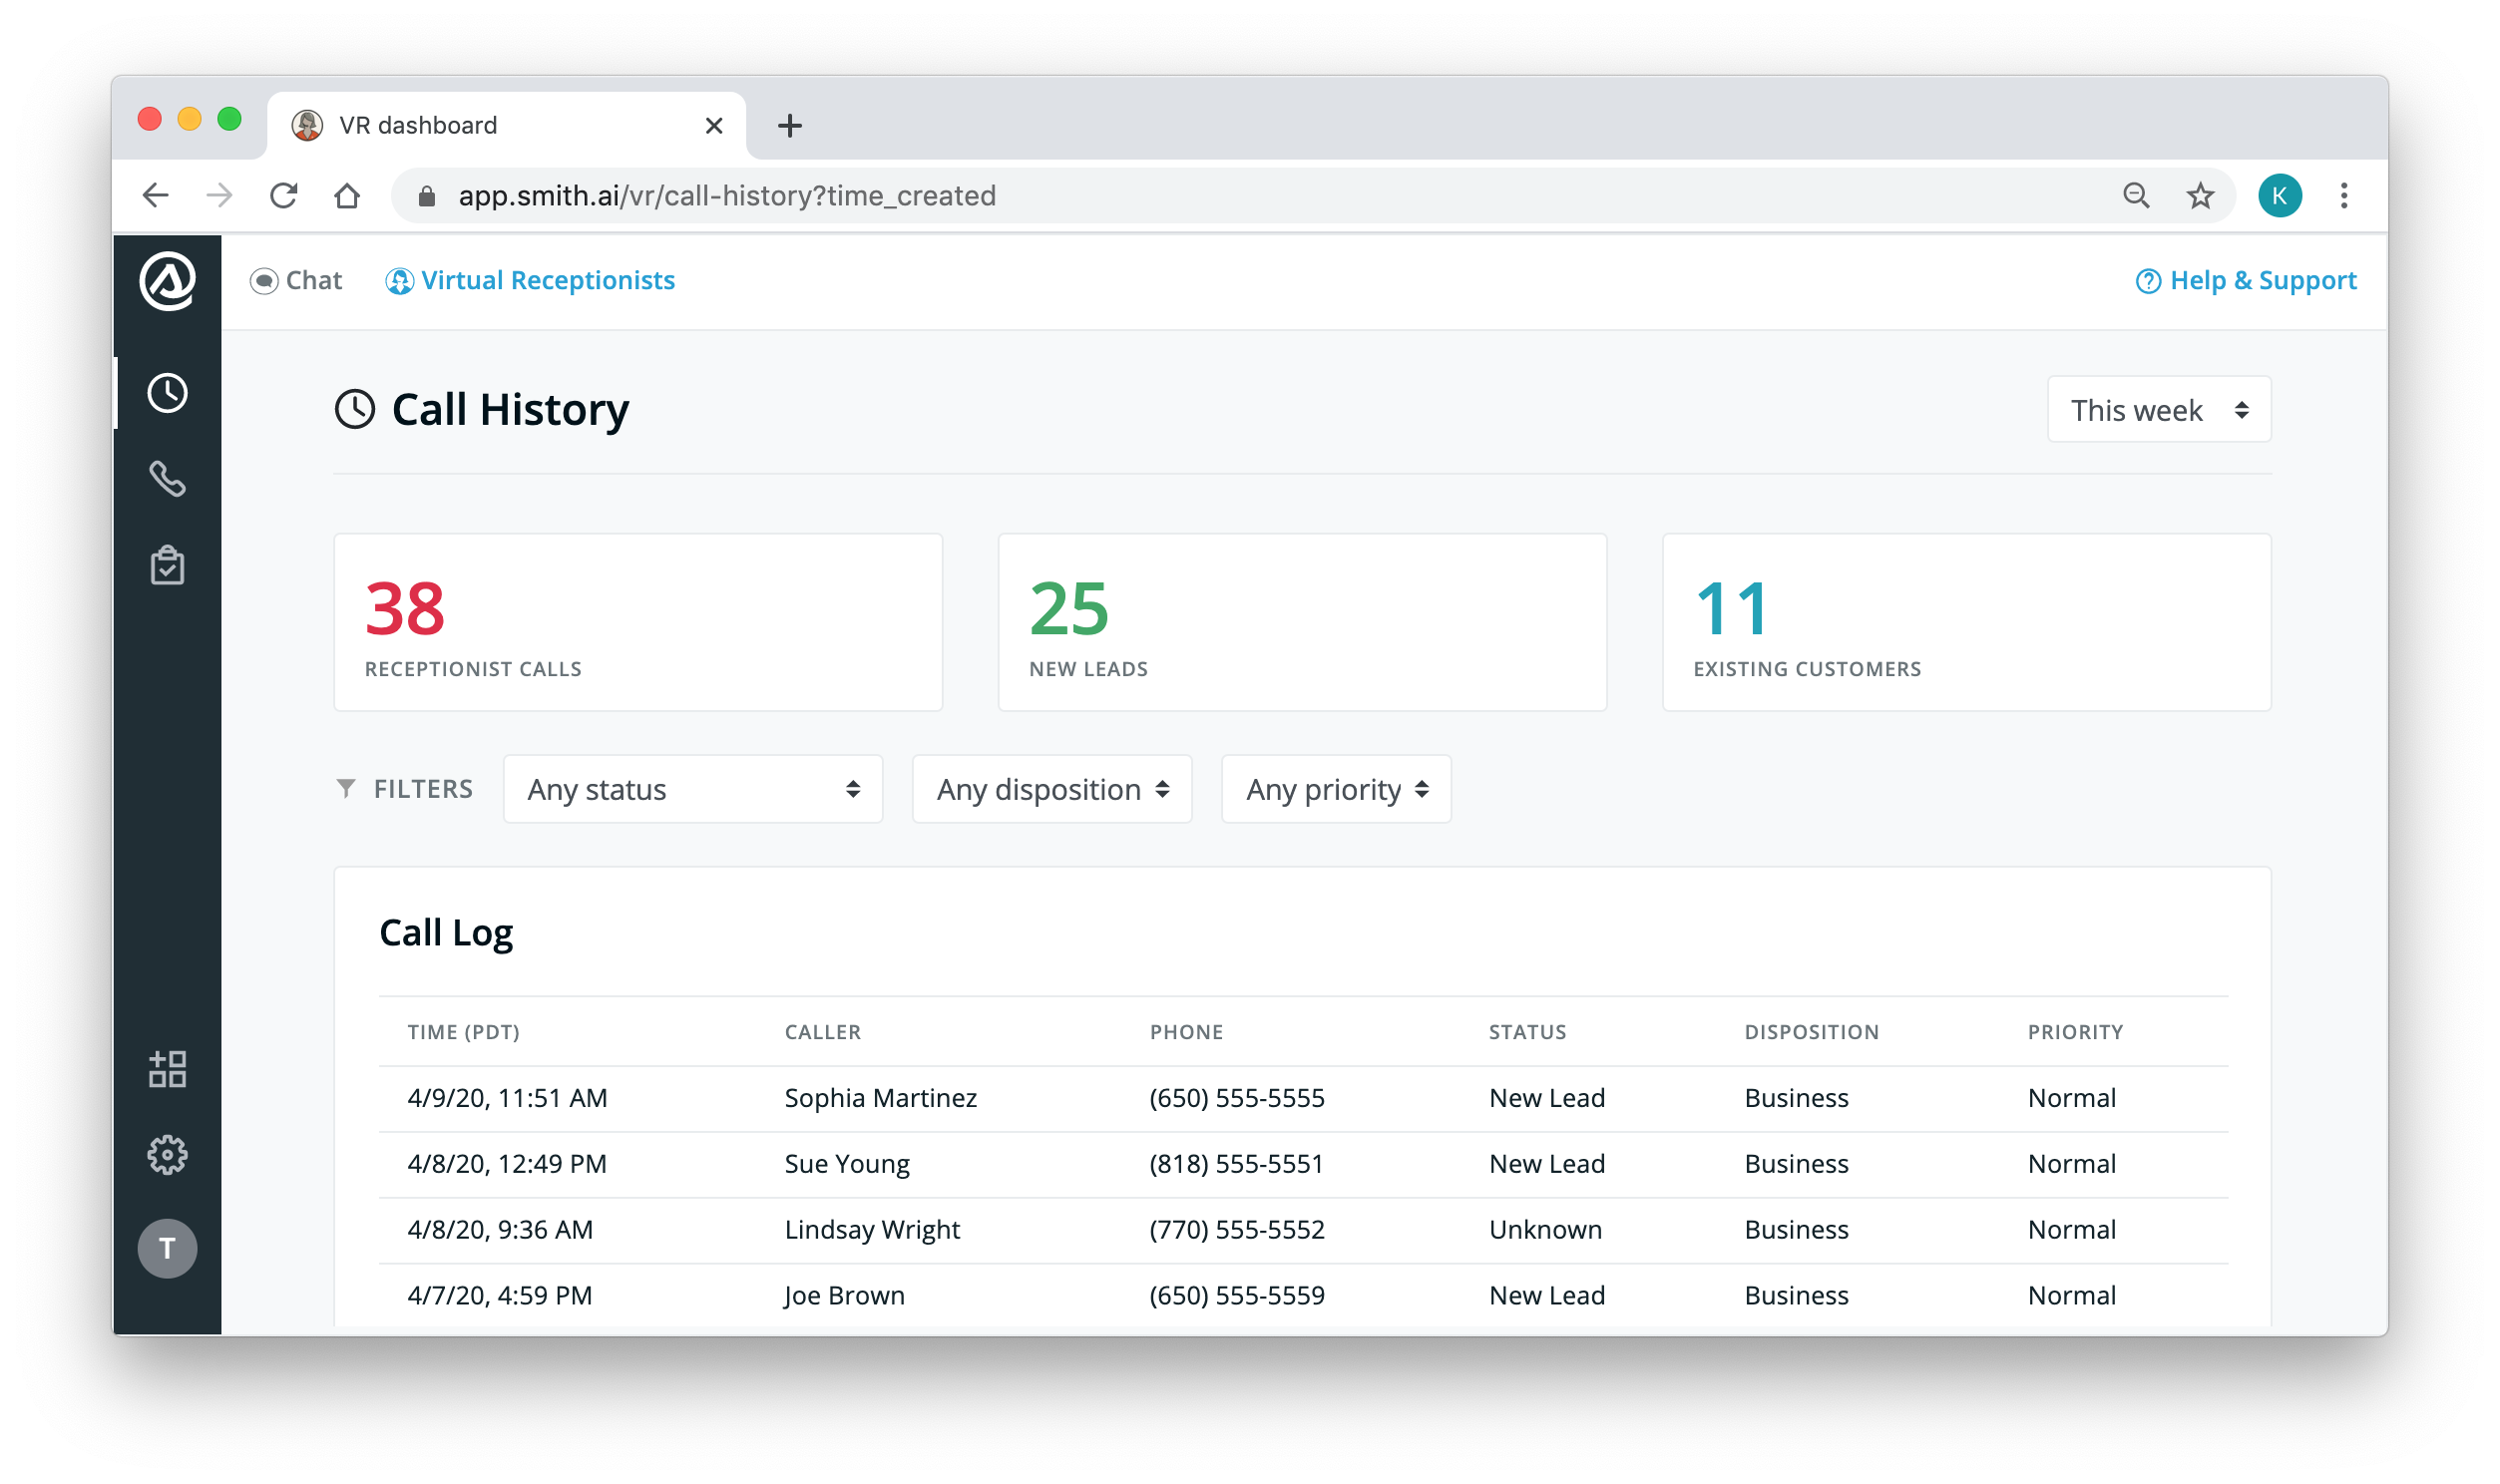Click the 25 New Leads card
This screenshot has height=1484, width=2500.
point(1302,622)
